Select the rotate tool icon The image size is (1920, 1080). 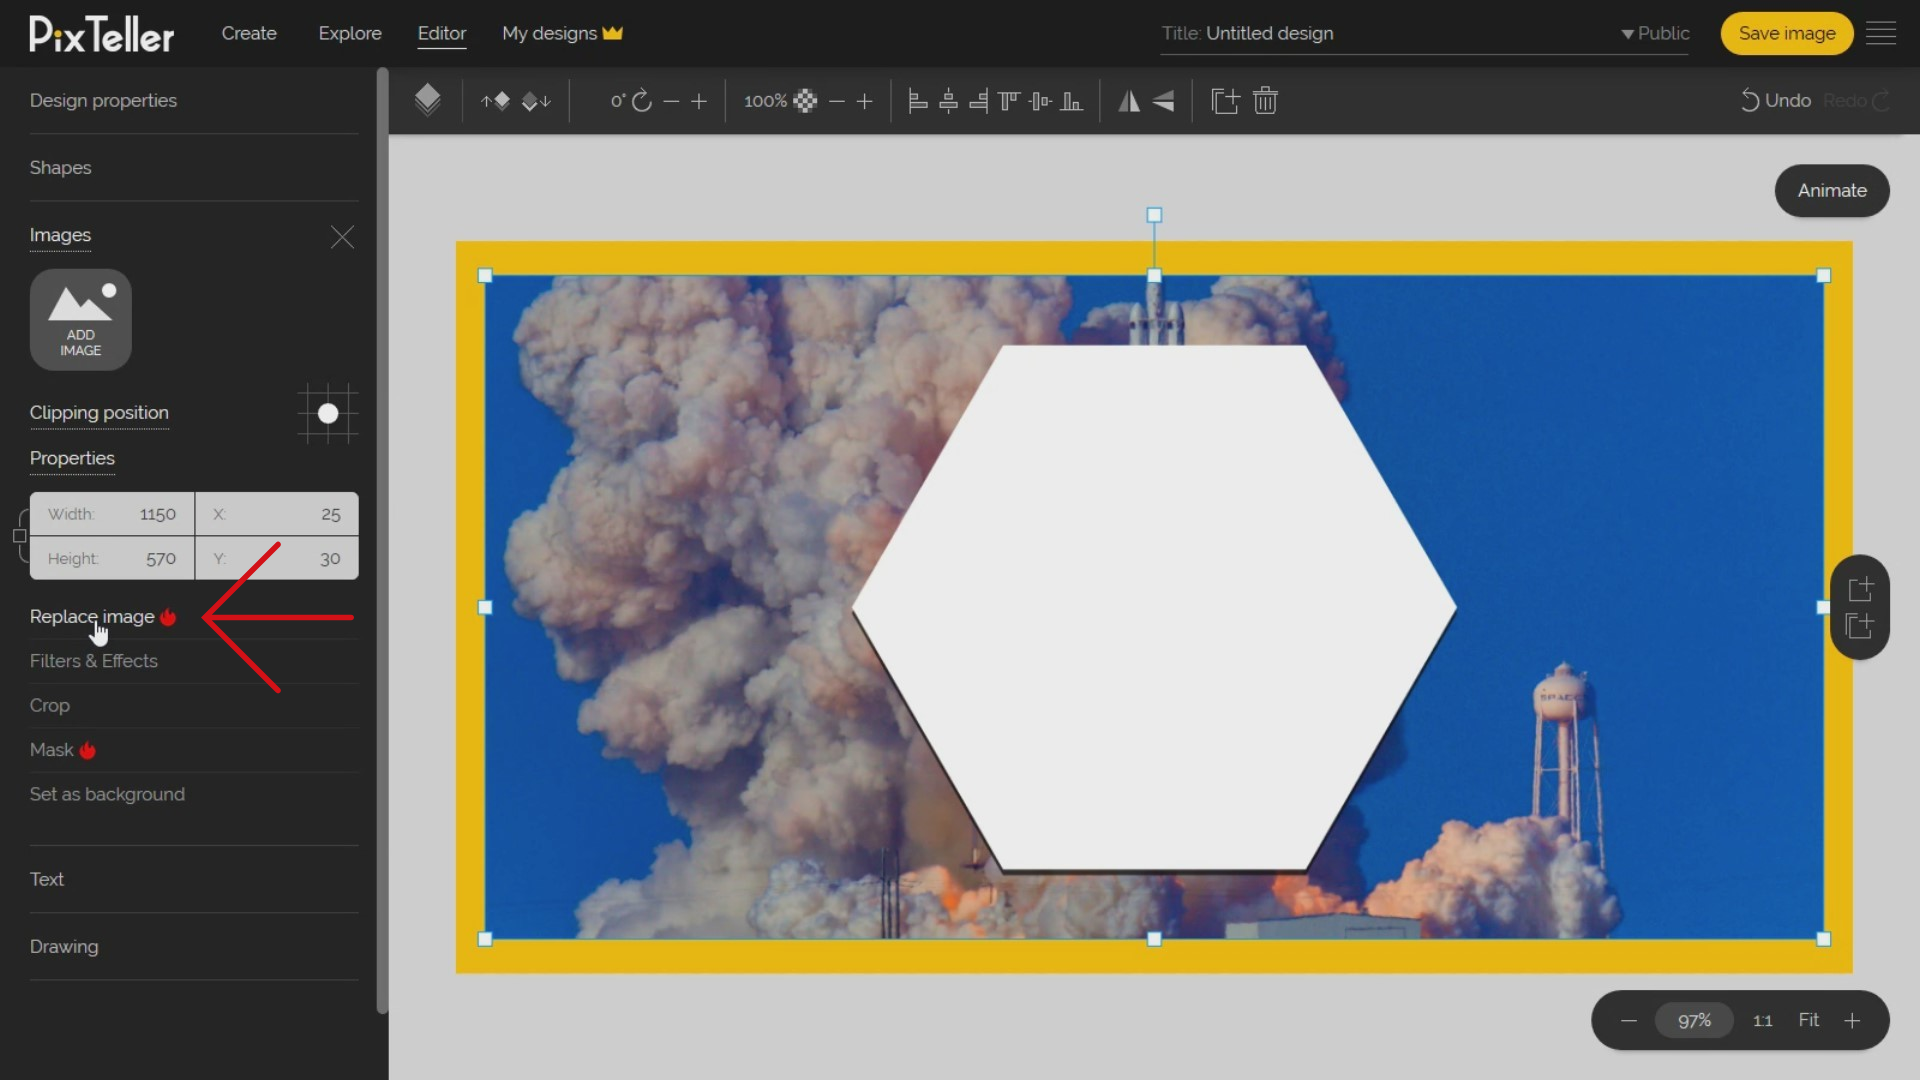tap(642, 100)
